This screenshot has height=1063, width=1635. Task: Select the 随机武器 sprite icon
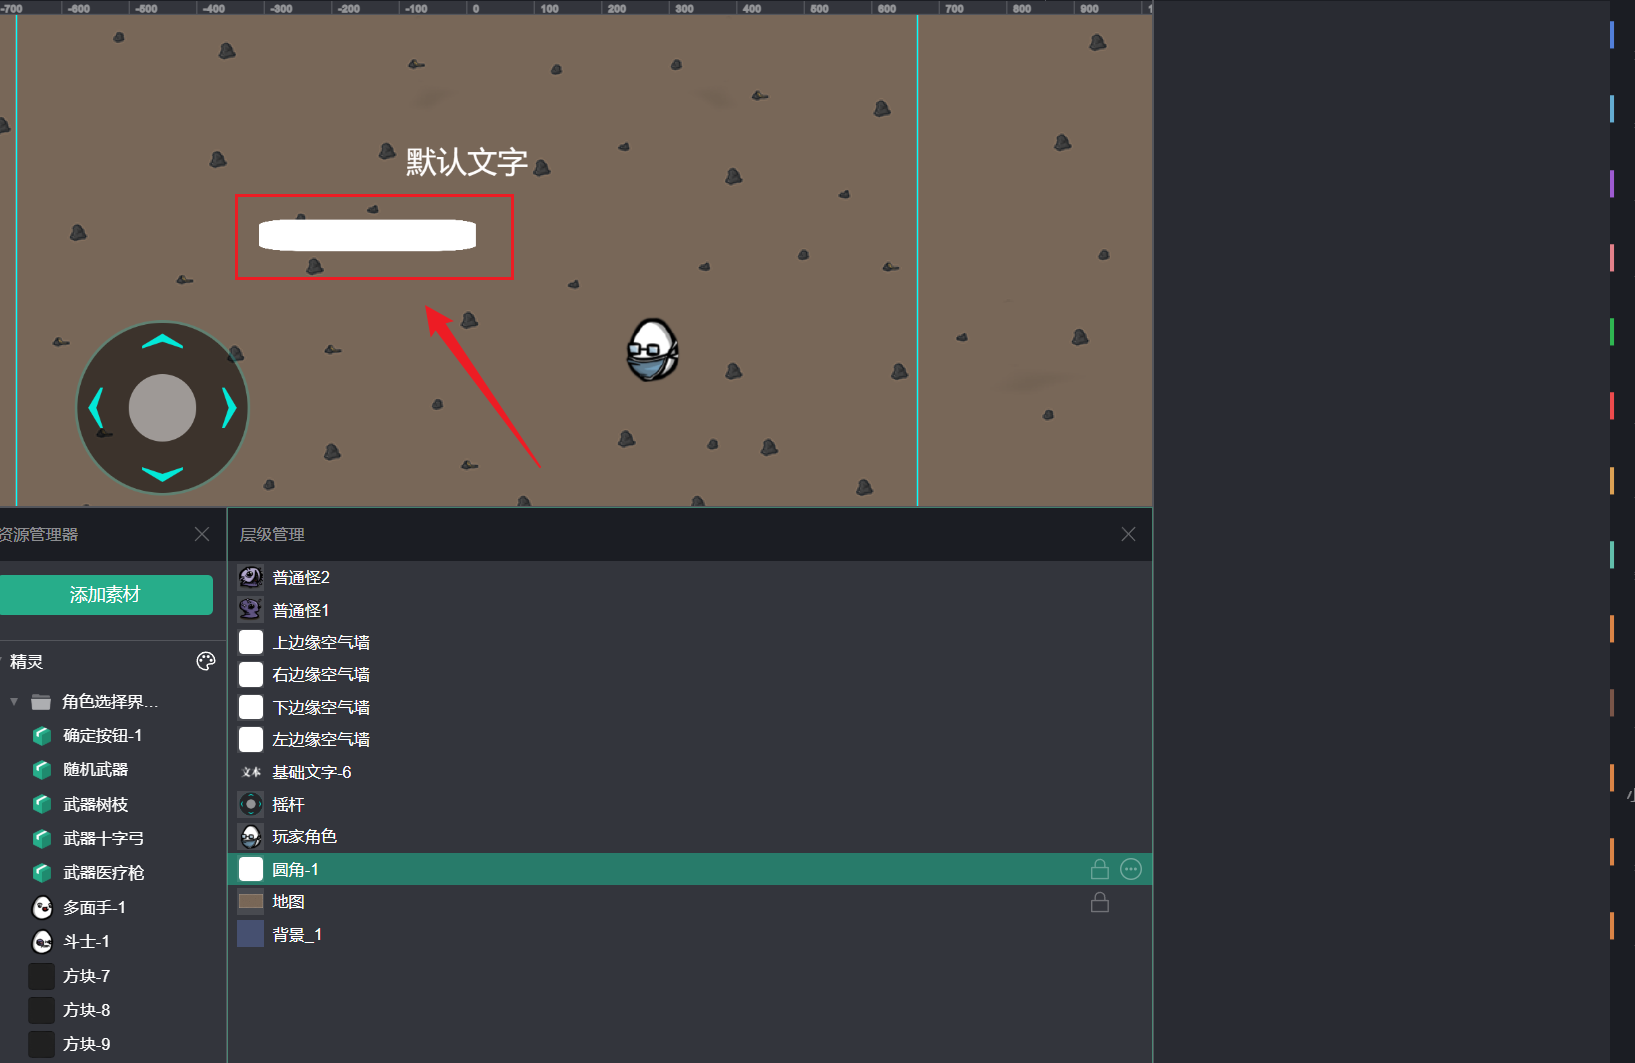point(42,770)
